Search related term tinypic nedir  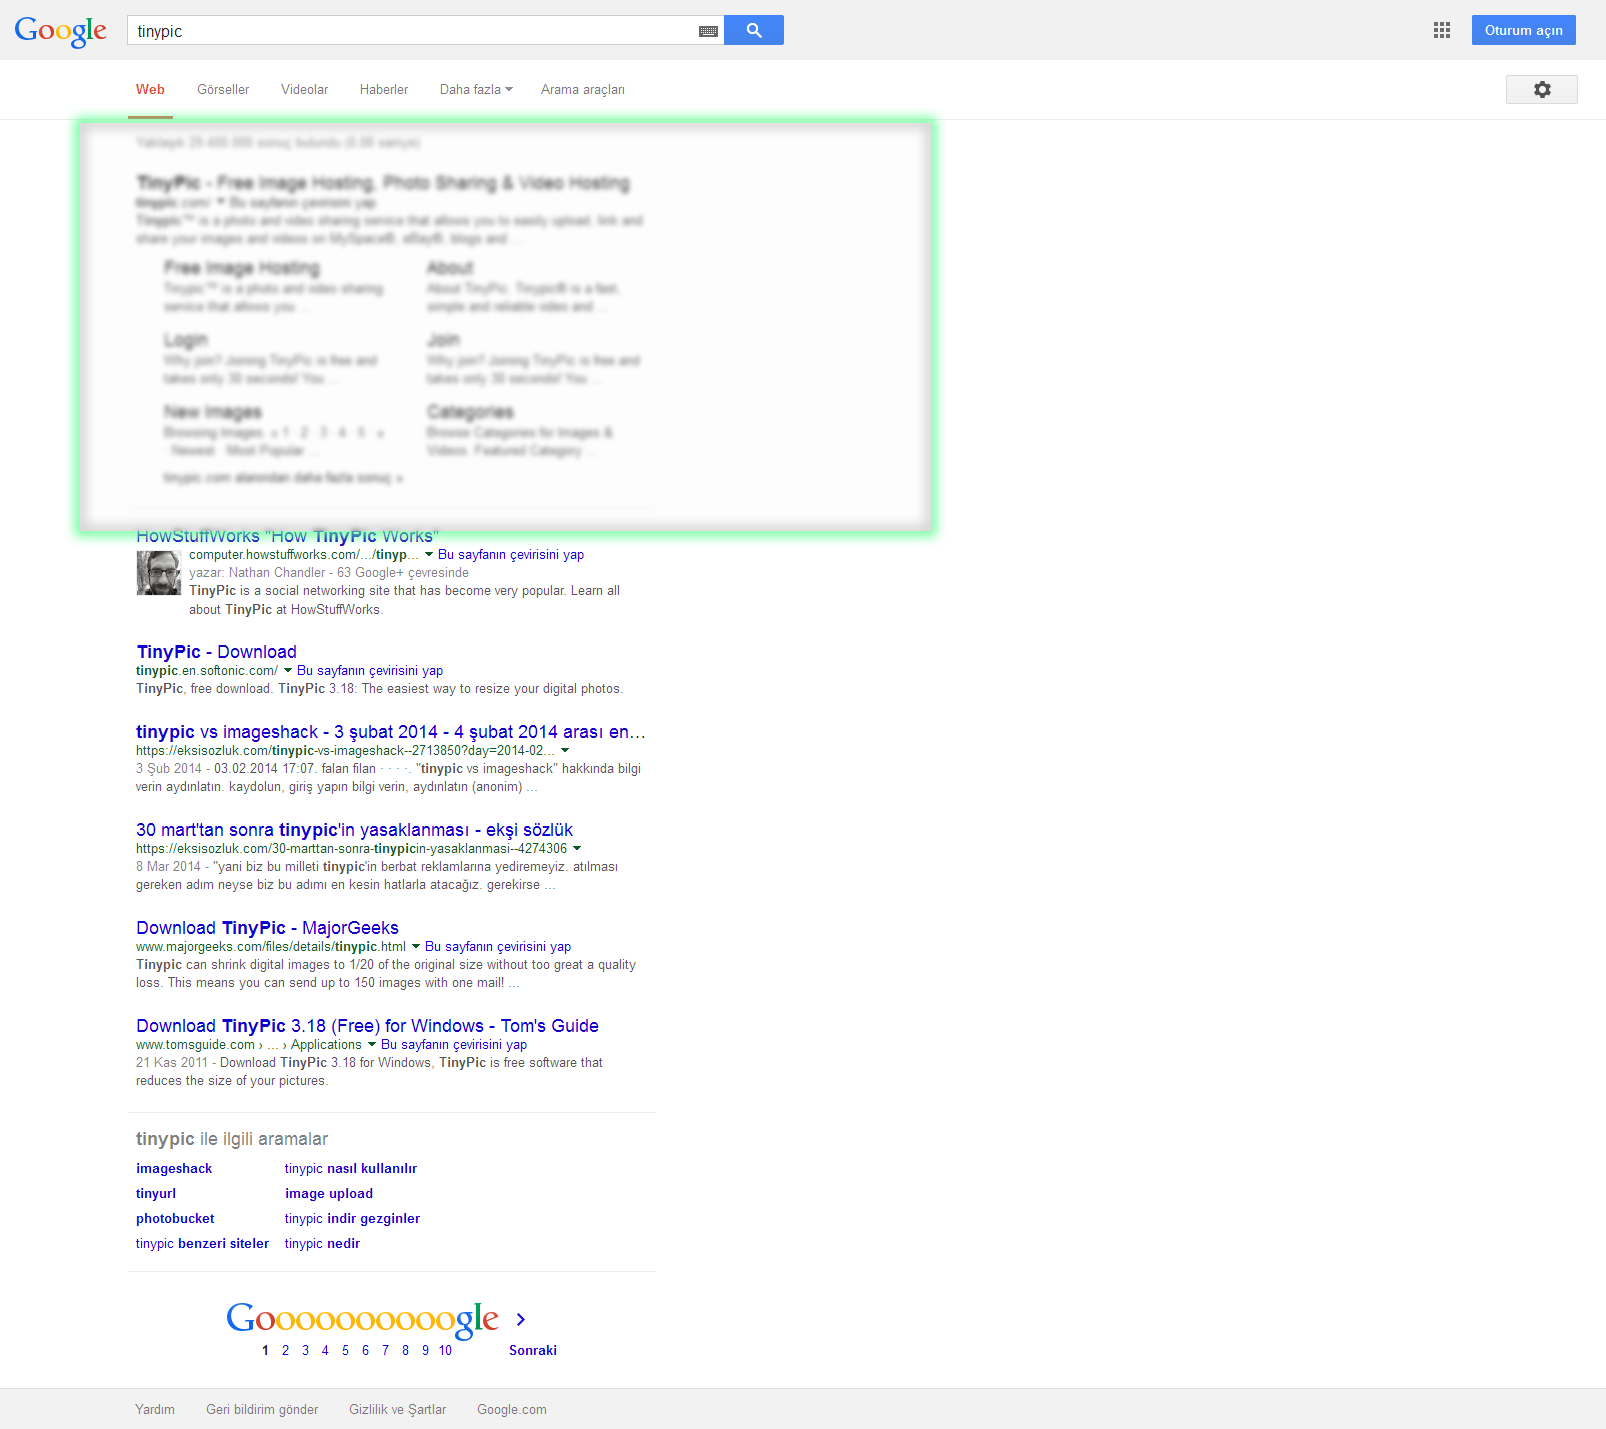[x=322, y=1243]
